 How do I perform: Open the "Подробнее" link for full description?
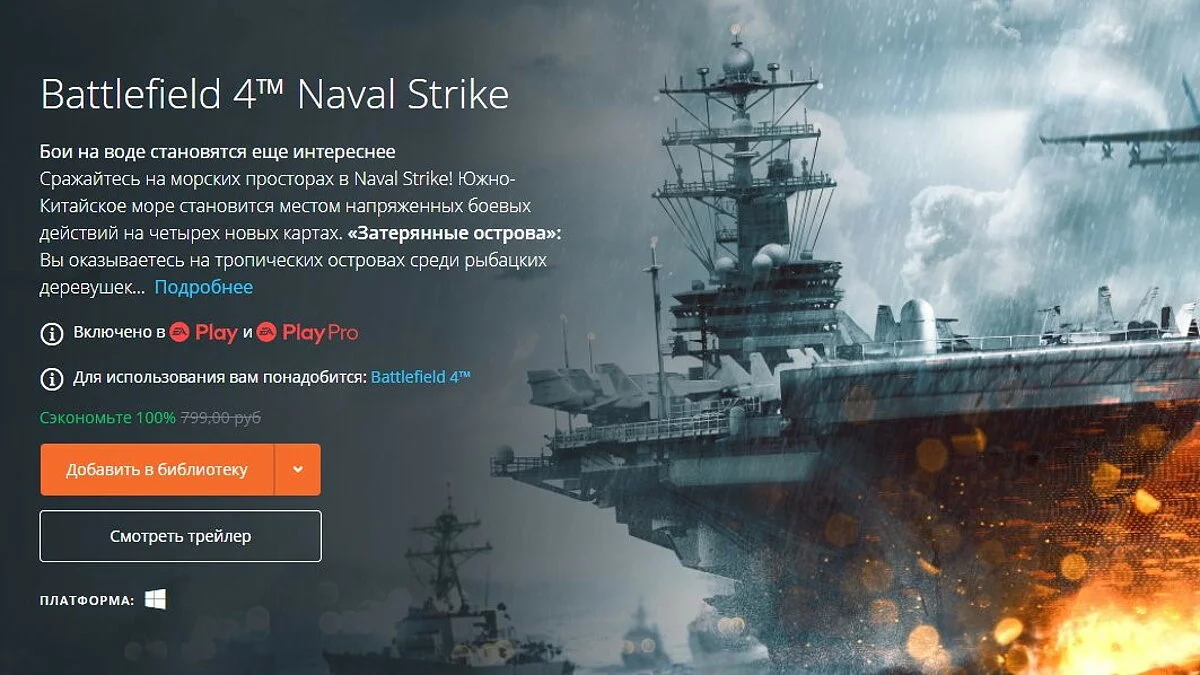204,287
